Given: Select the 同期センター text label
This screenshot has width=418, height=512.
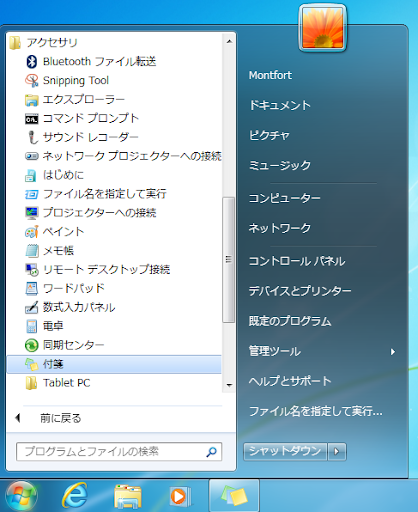Looking at the screenshot, I should 74,345.
